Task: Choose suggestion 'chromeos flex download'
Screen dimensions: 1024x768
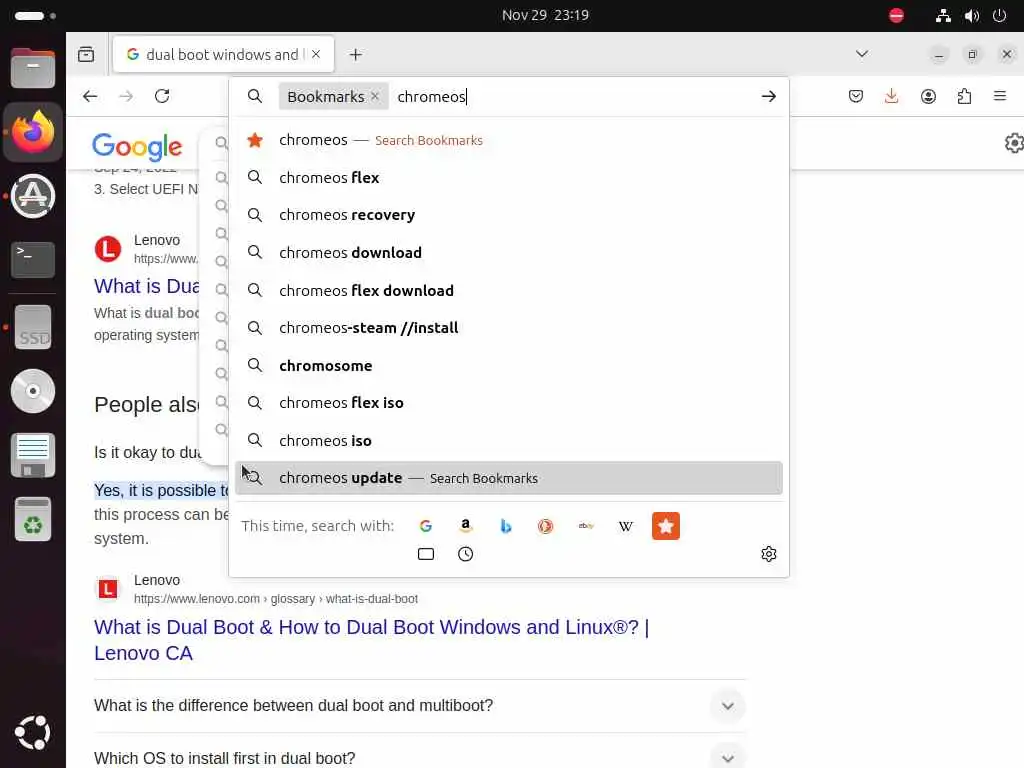Action: 509,291
